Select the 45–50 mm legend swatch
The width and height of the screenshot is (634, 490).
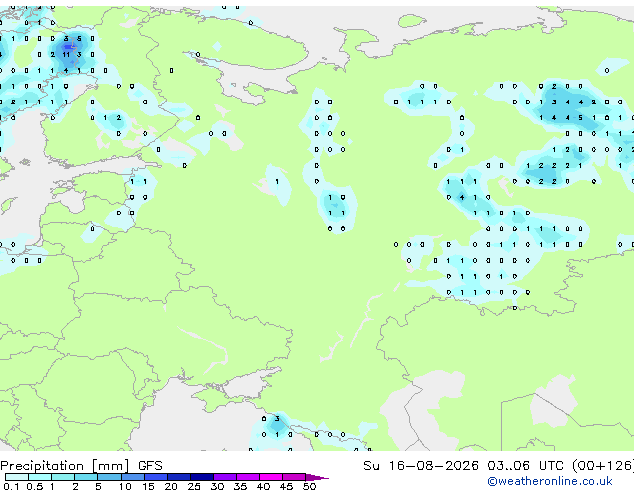coord(294,477)
